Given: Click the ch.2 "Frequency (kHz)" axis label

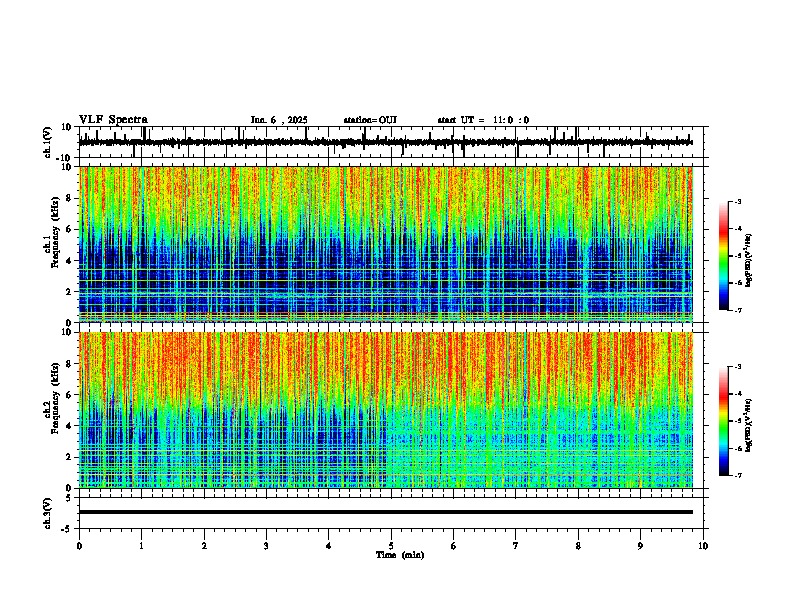Looking at the screenshot, I should [x=55, y=398].
